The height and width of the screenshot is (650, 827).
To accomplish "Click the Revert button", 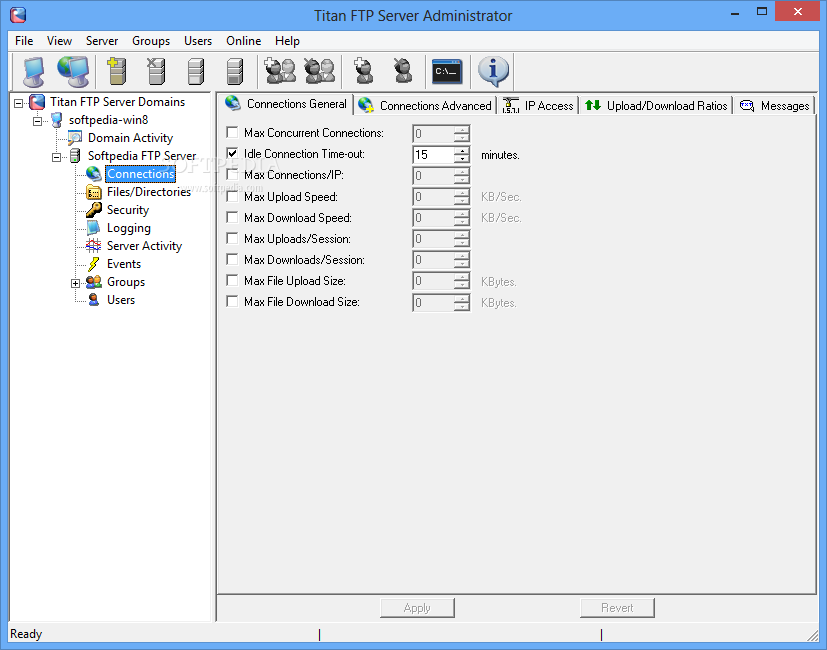I will [617, 608].
